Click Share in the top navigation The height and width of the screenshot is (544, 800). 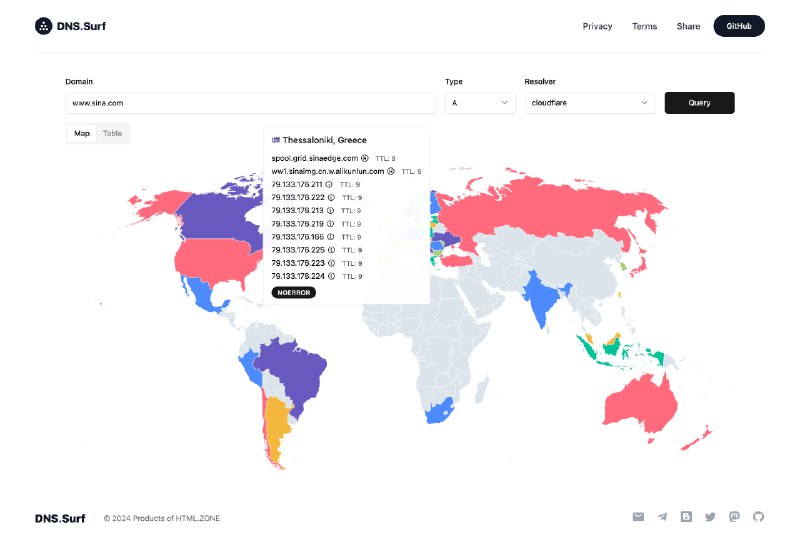tap(688, 26)
